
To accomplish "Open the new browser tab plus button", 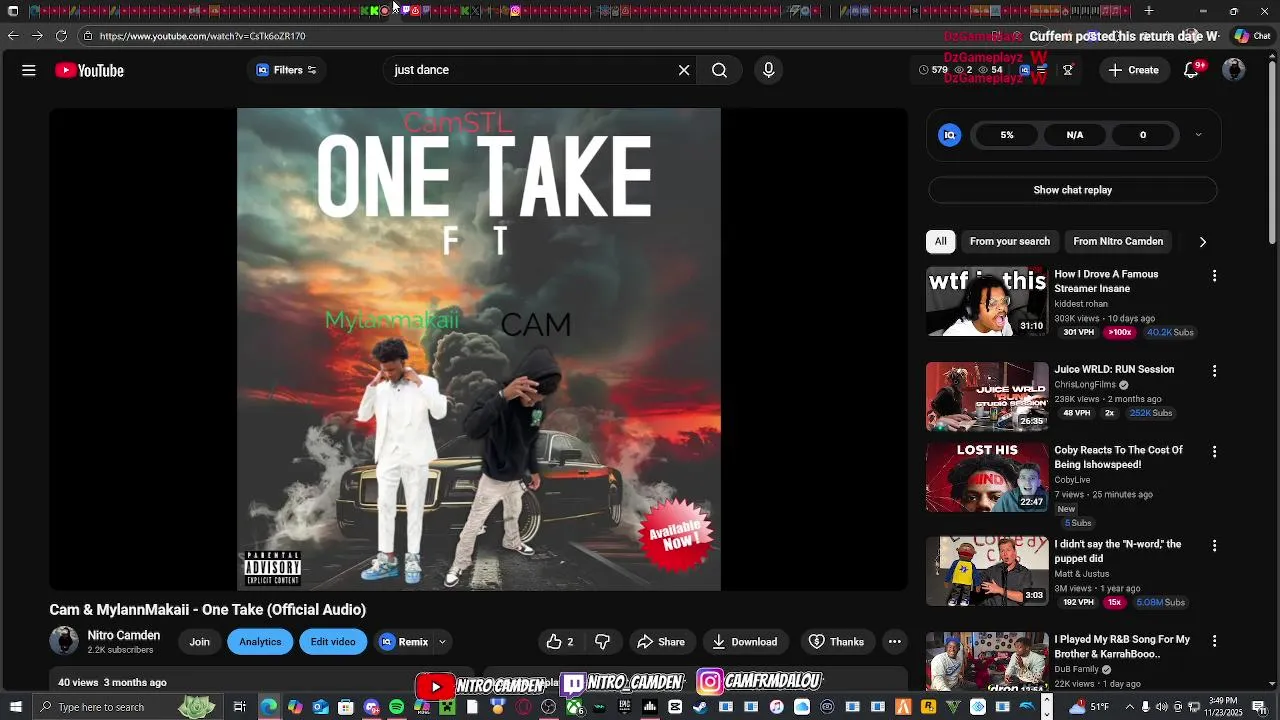I will pyautogui.click(x=1149, y=11).
